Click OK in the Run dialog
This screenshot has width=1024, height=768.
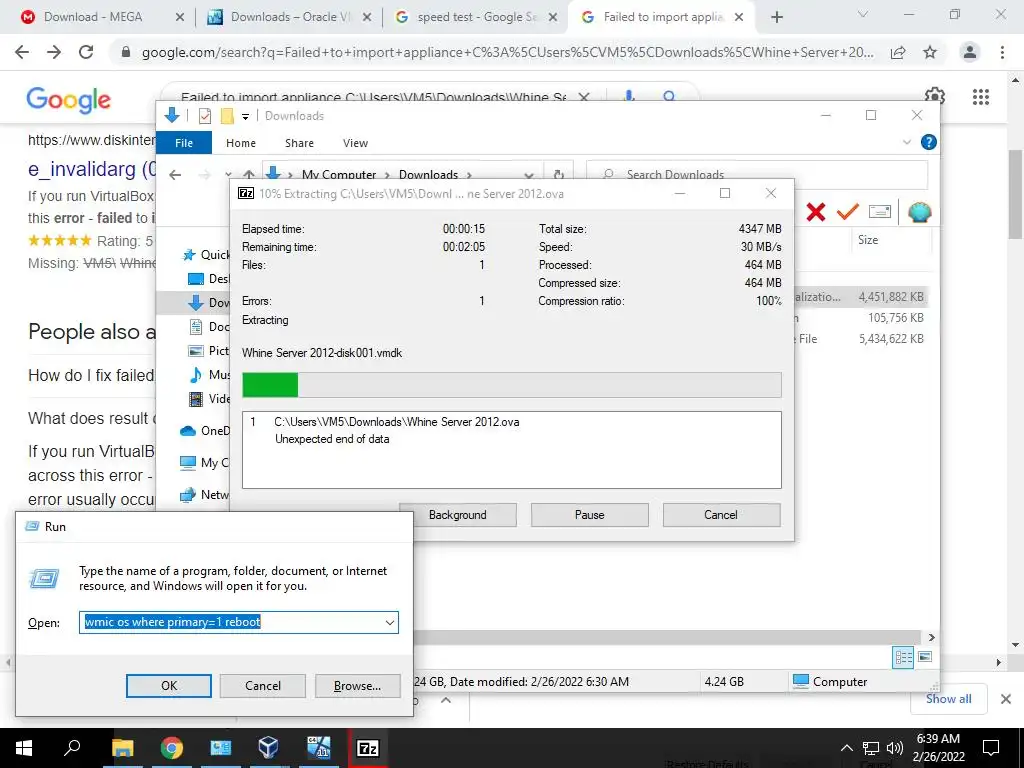(x=168, y=686)
